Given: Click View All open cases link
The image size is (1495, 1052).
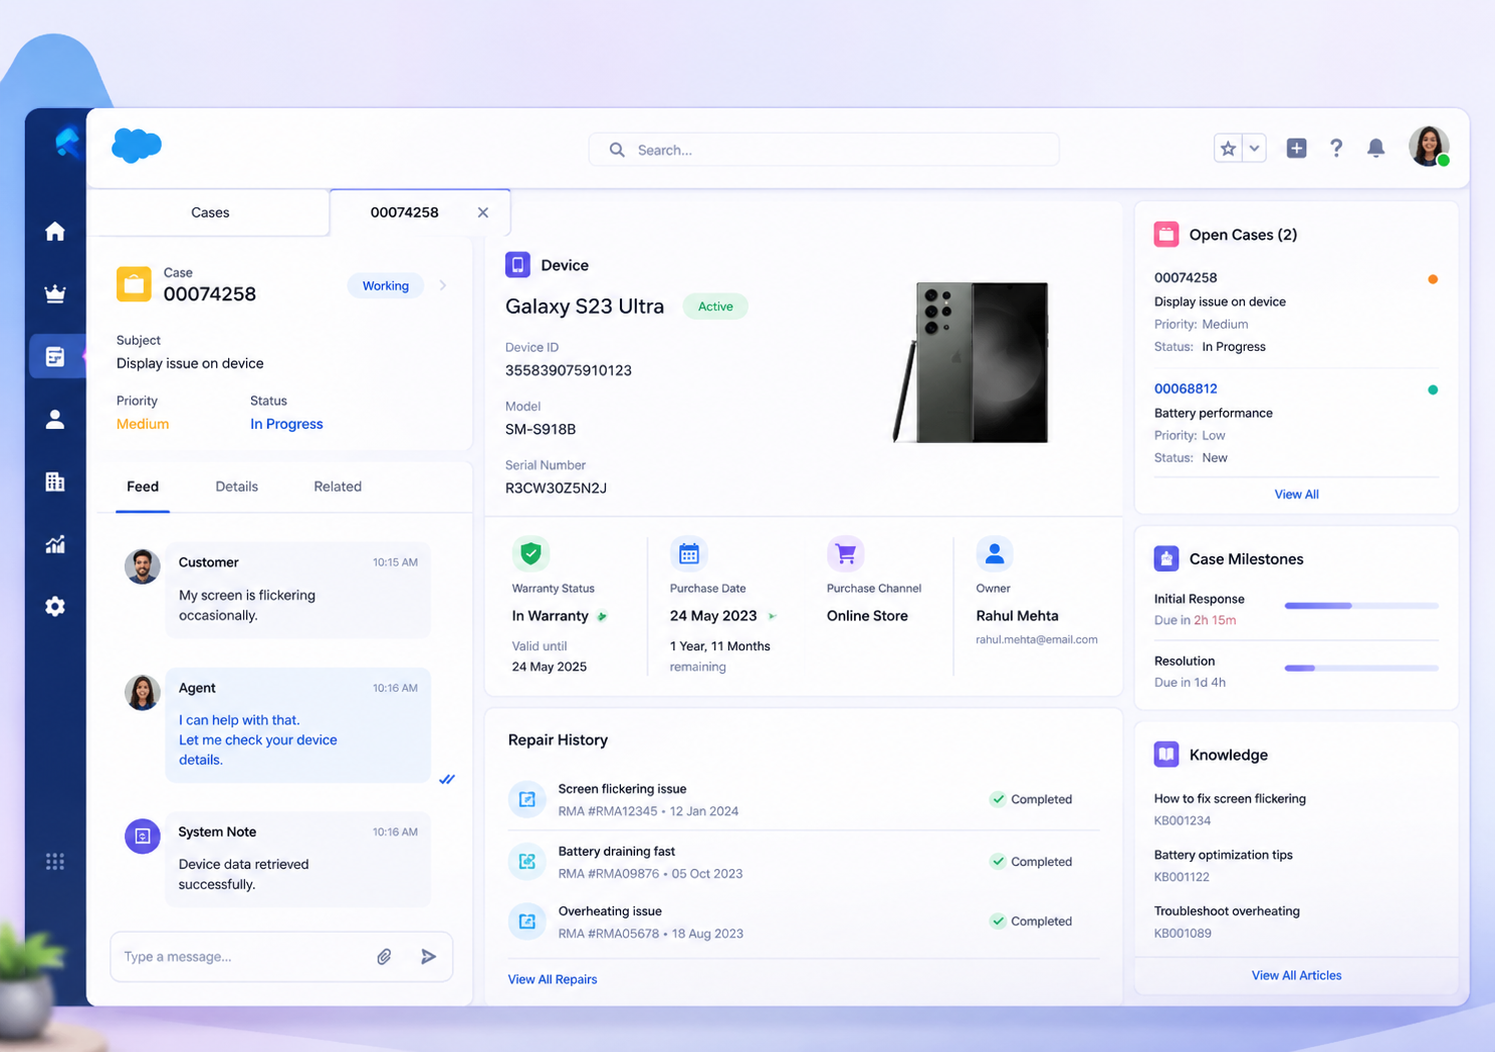Looking at the screenshot, I should pos(1296,495).
